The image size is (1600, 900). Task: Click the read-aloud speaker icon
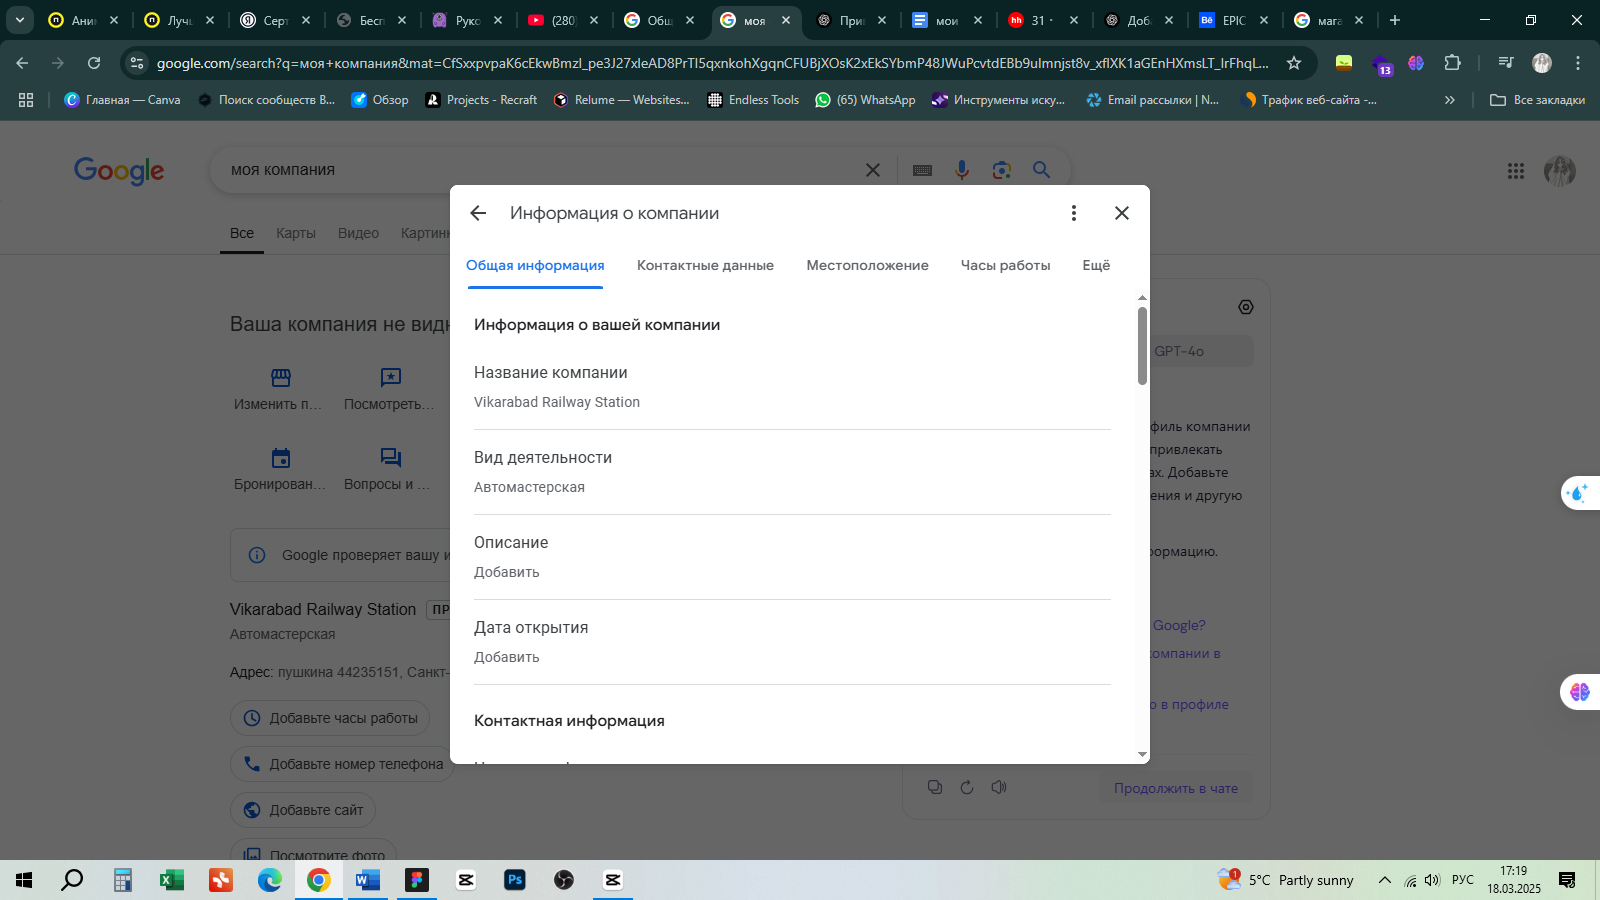(x=999, y=787)
